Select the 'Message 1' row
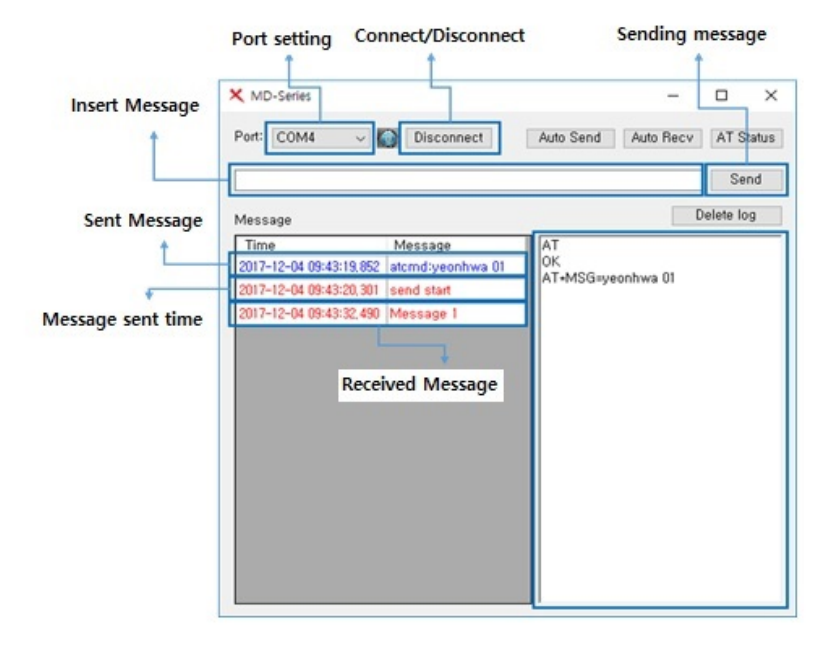Screen dimensions: 833x647 [378, 313]
